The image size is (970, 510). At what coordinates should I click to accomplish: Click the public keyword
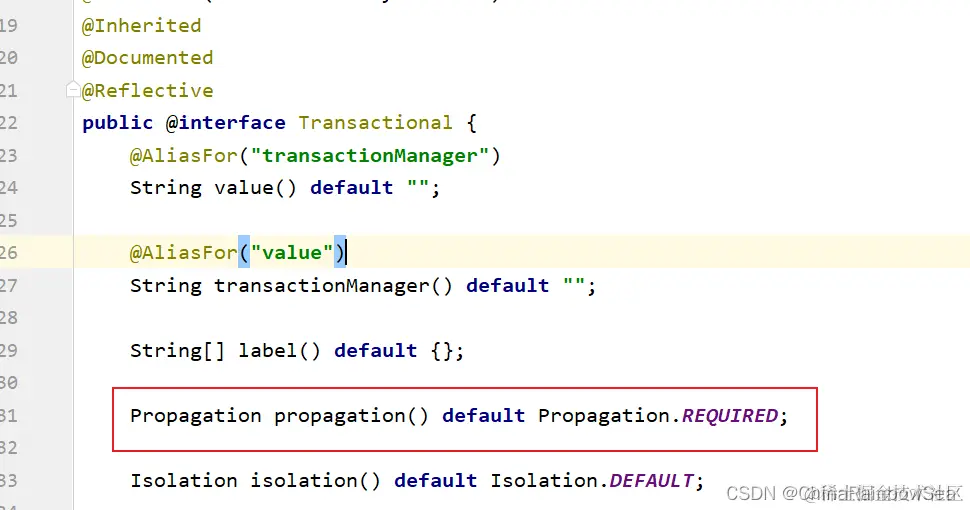point(118,123)
